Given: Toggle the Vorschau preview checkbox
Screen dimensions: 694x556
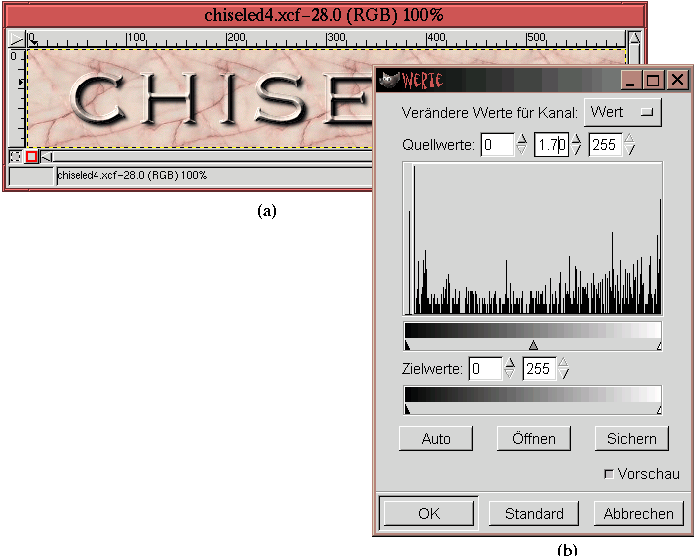Looking at the screenshot, I should pyautogui.click(x=609, y=474).
